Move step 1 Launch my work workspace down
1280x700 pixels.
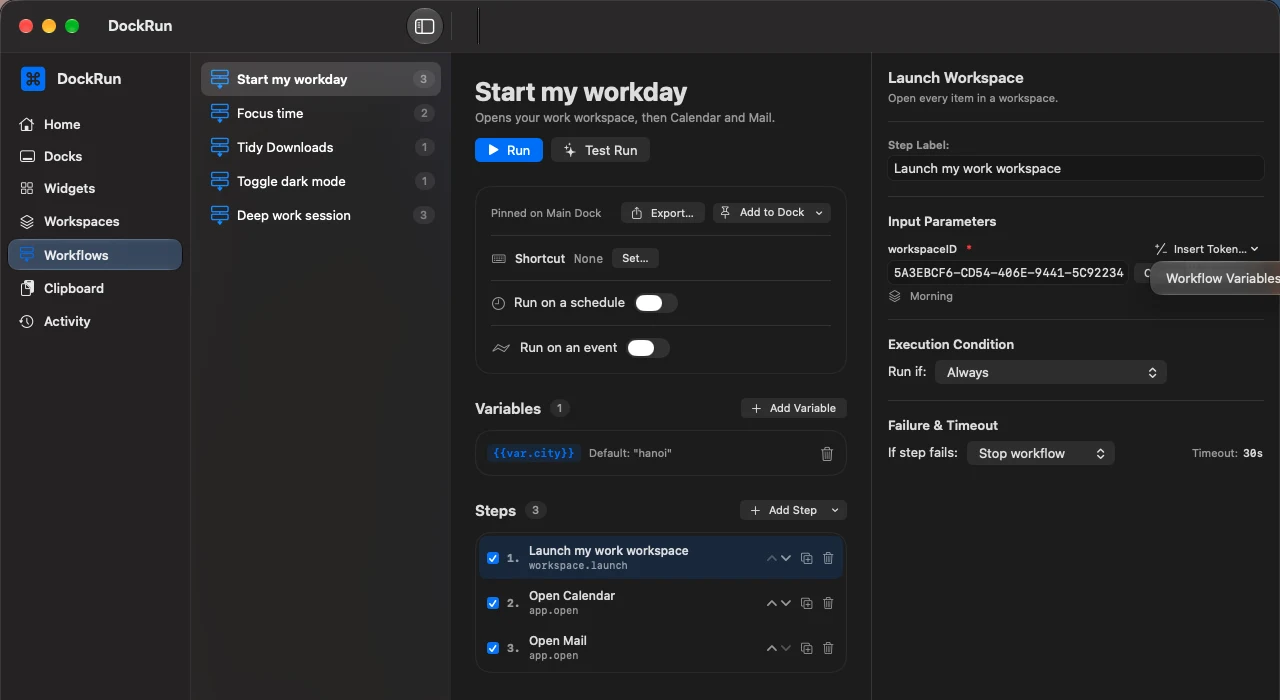pyautogui.click(x=786, y=558)
